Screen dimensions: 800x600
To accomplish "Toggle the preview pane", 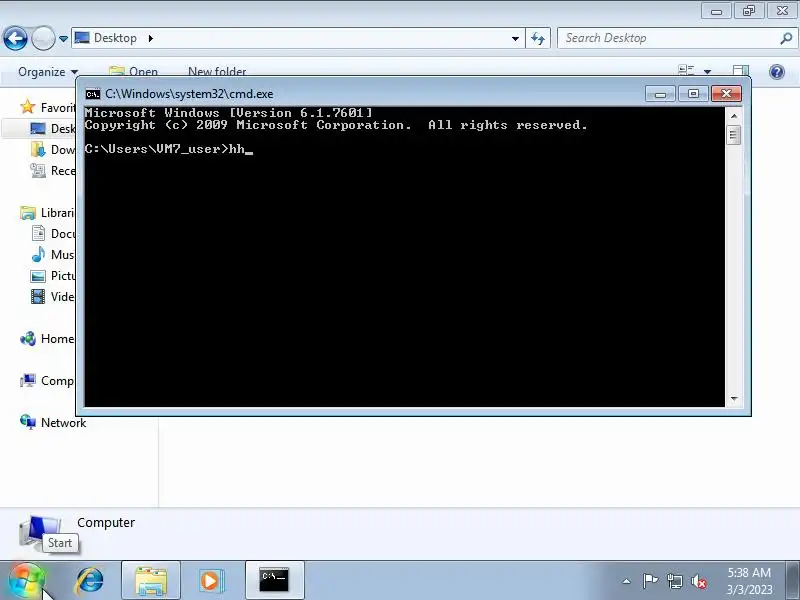I will [740, 71].
